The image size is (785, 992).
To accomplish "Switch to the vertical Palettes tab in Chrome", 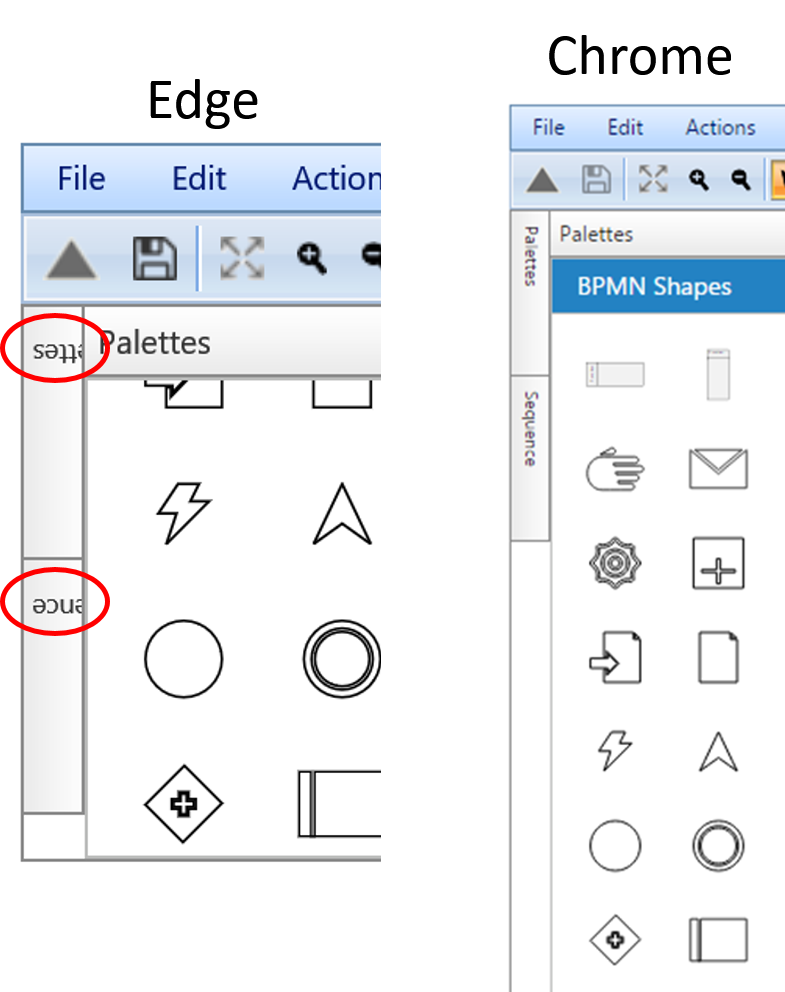I will pyautogui.click(x=530, y=294).
